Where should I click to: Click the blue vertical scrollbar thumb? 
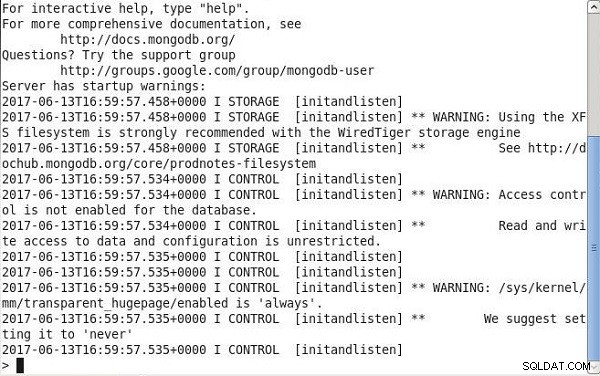tap(593, 248)
